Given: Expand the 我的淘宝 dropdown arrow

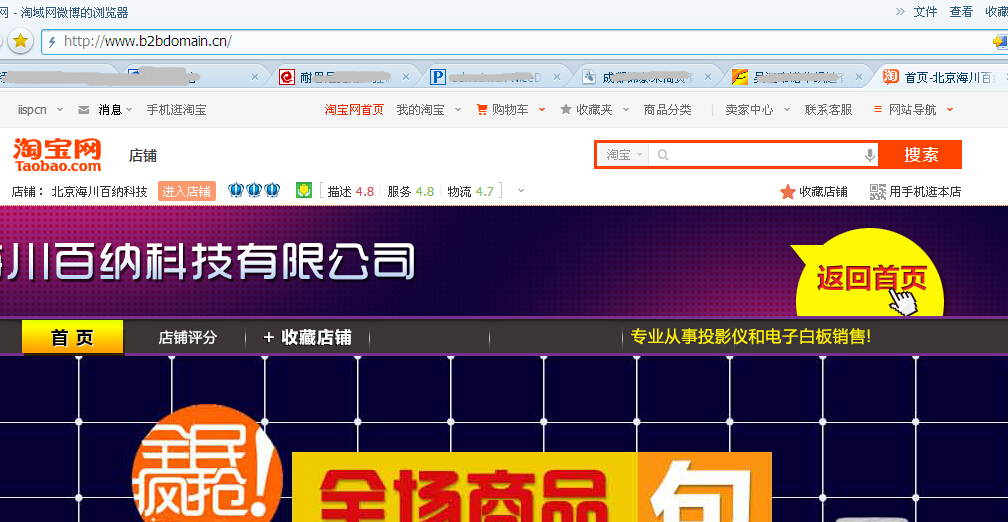Looking at the screenshot, I should coord(458,110).
